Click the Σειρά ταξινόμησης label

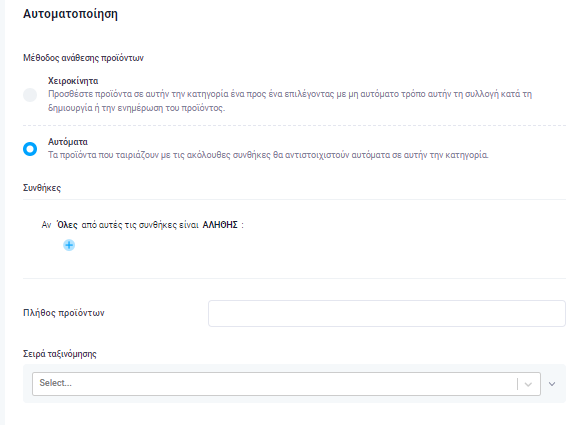tap(60, 354)
